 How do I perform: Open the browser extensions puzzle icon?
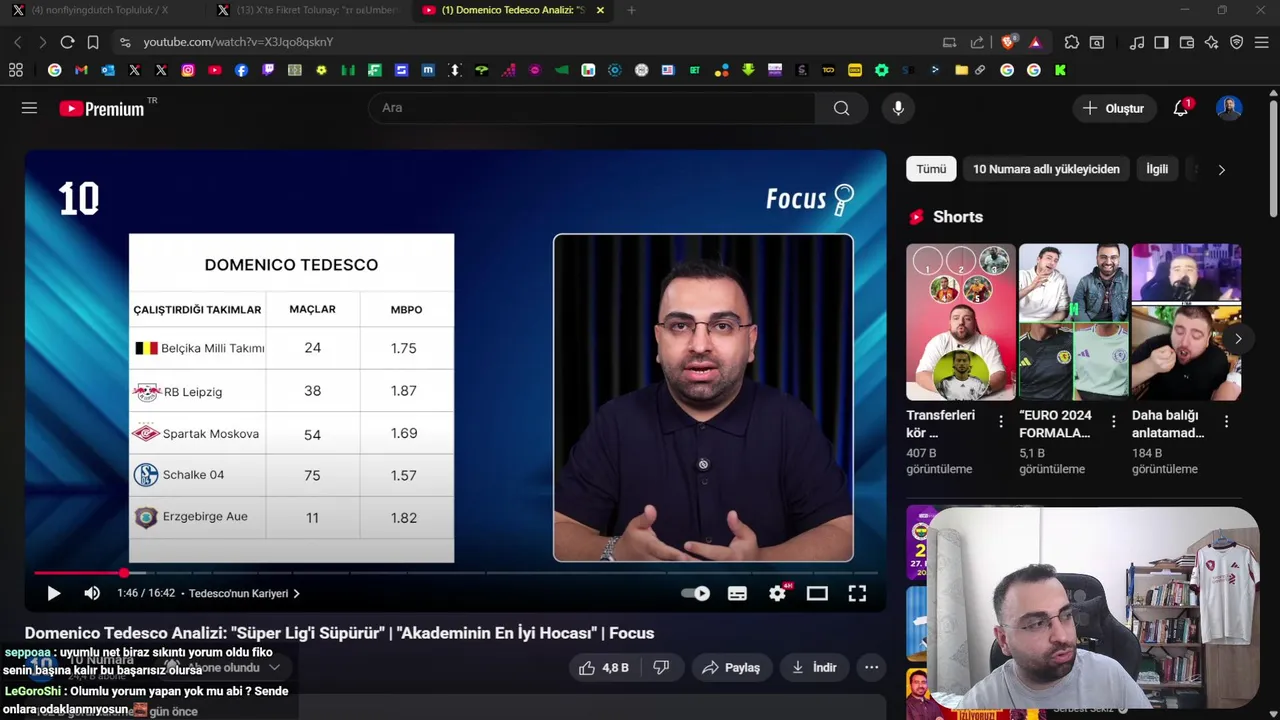click(x=1071, y=42)
